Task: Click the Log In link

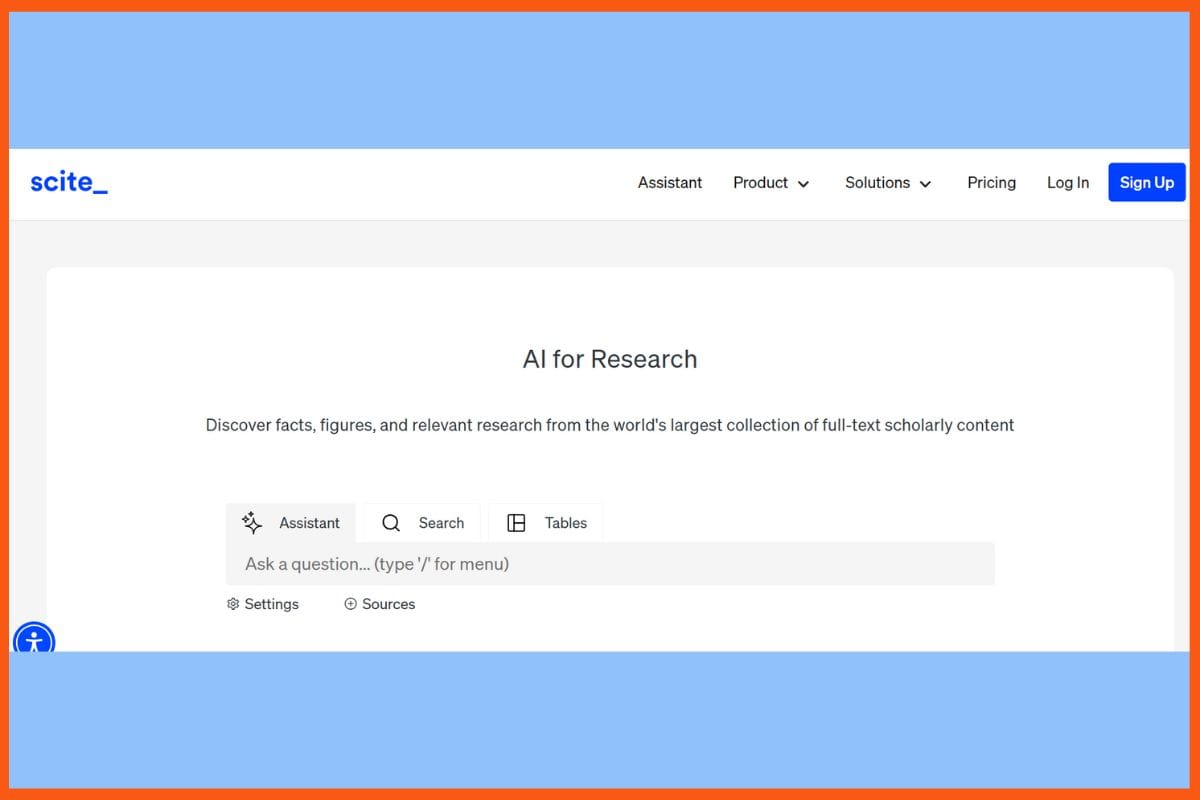Action: click(1067, 183)
